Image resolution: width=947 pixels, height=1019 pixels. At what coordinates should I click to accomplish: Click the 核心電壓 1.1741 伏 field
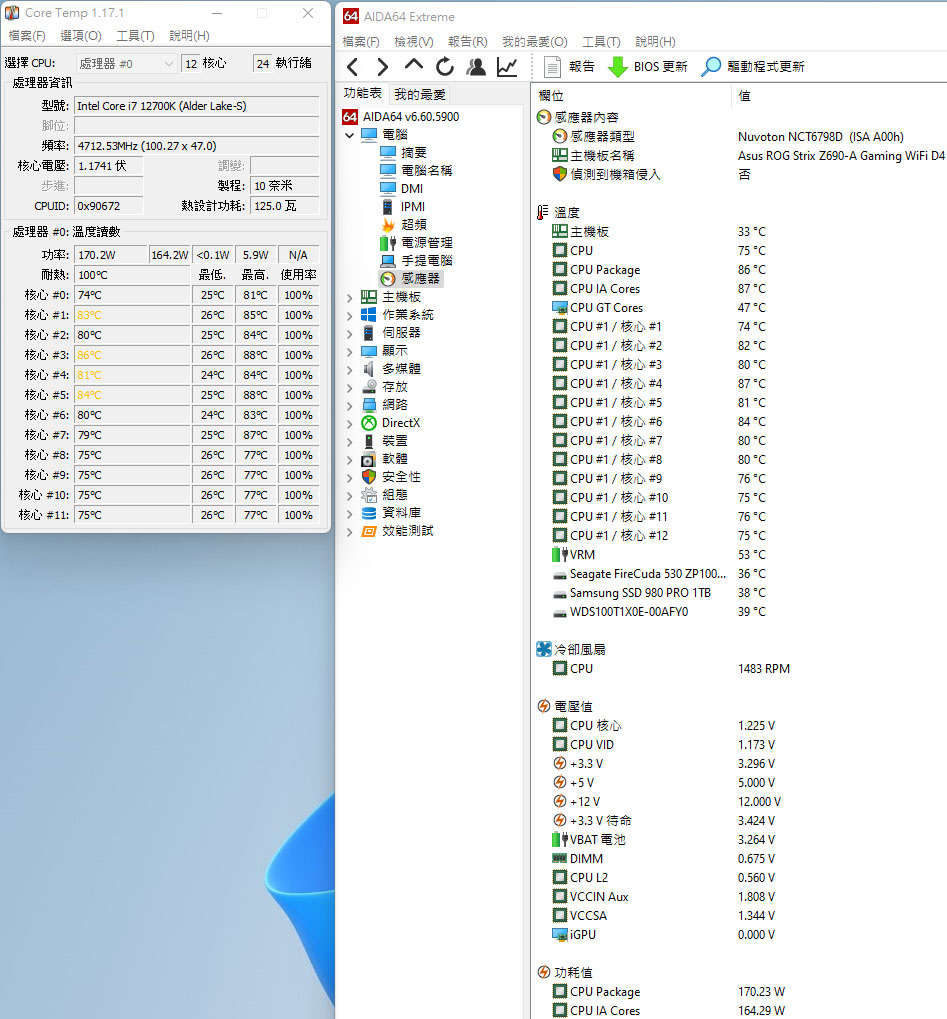pyautogui.click(x=109, y=166)
